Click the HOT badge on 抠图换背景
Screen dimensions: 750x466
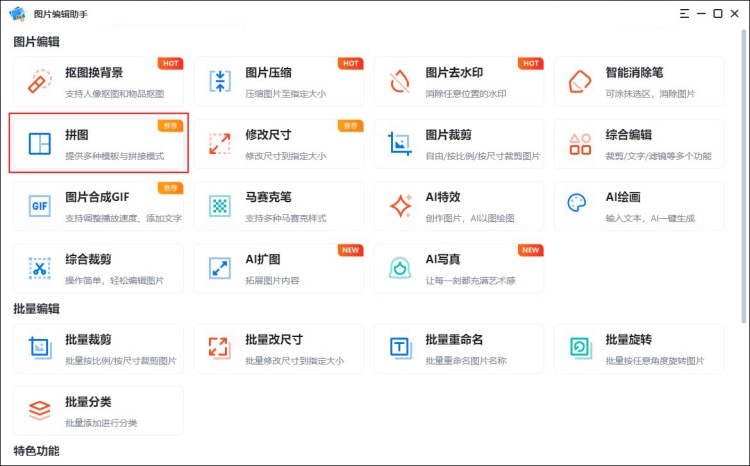171,63
